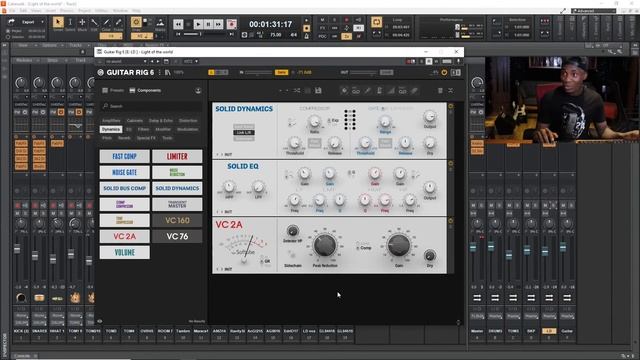Save preset using plugin header disk icon
640x360 pixels.
pyautogui.click(x=166, y=61)
